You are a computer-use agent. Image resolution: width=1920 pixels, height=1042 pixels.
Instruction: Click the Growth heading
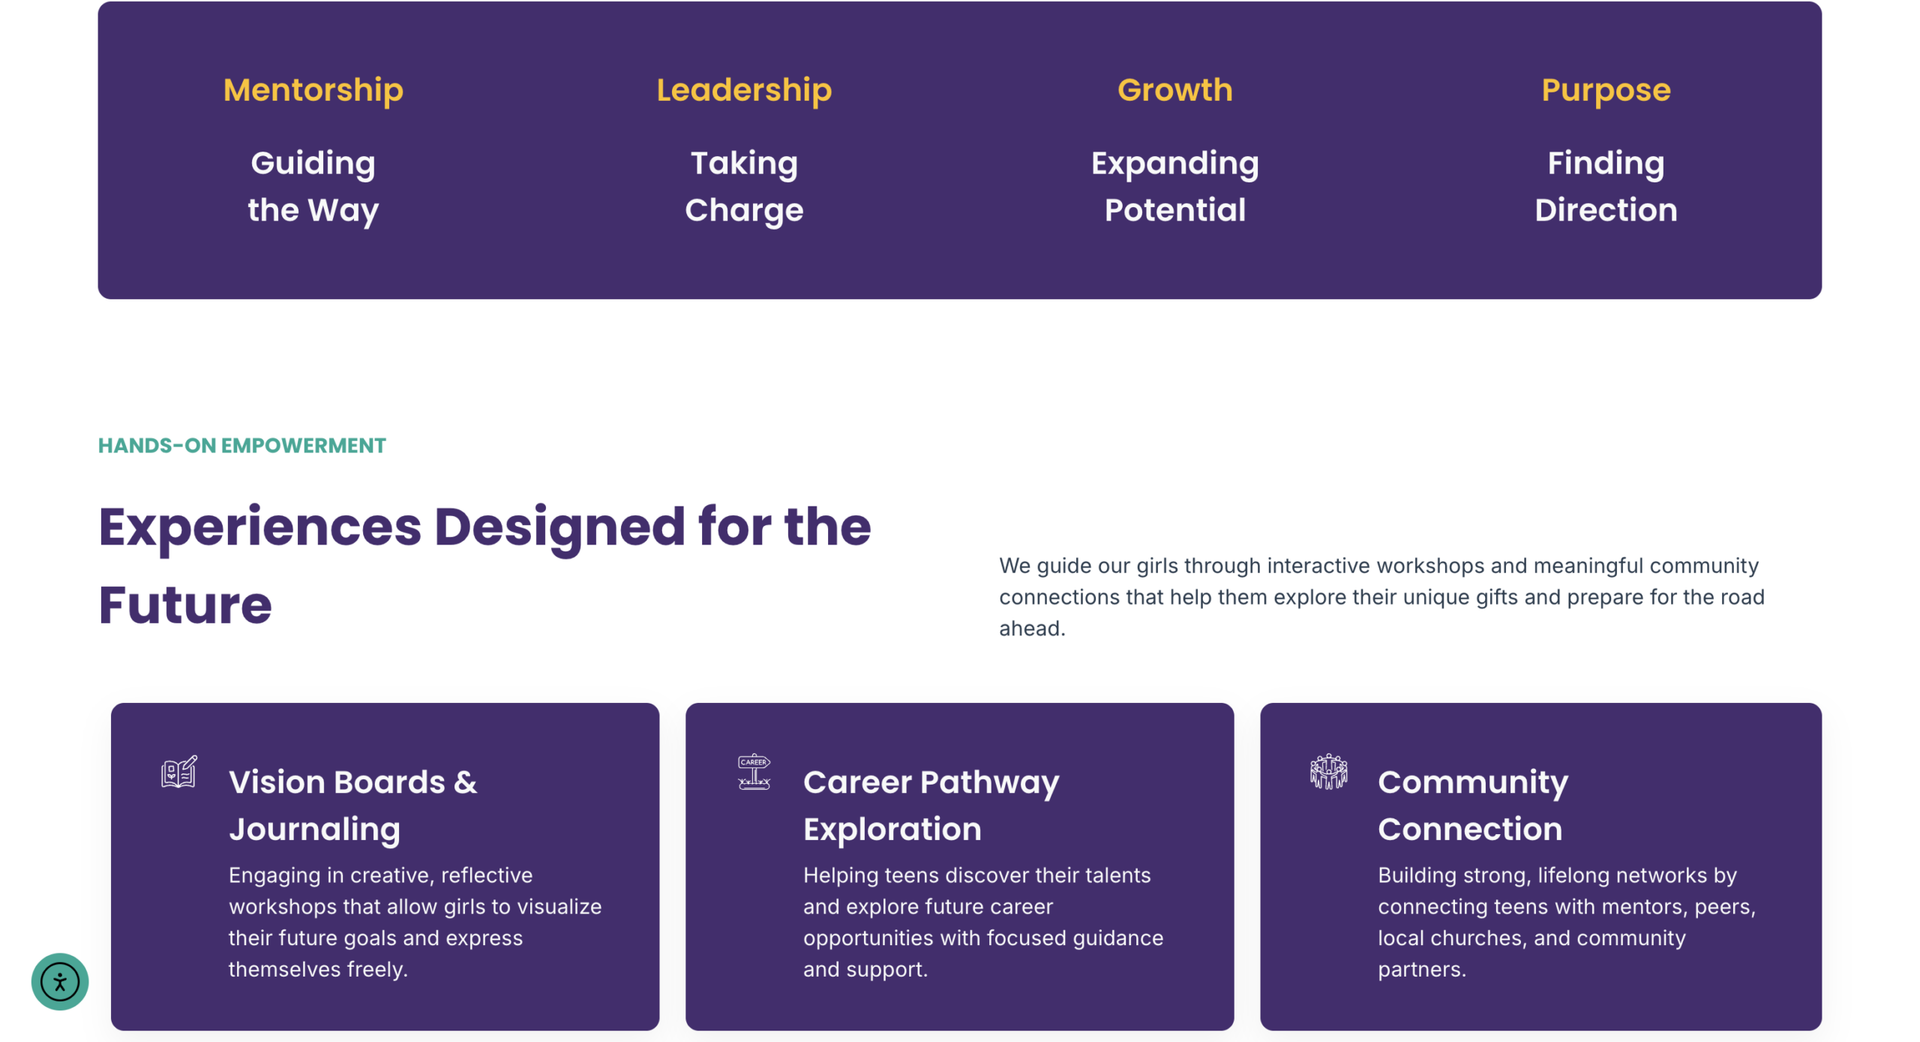click(1175, 90)
